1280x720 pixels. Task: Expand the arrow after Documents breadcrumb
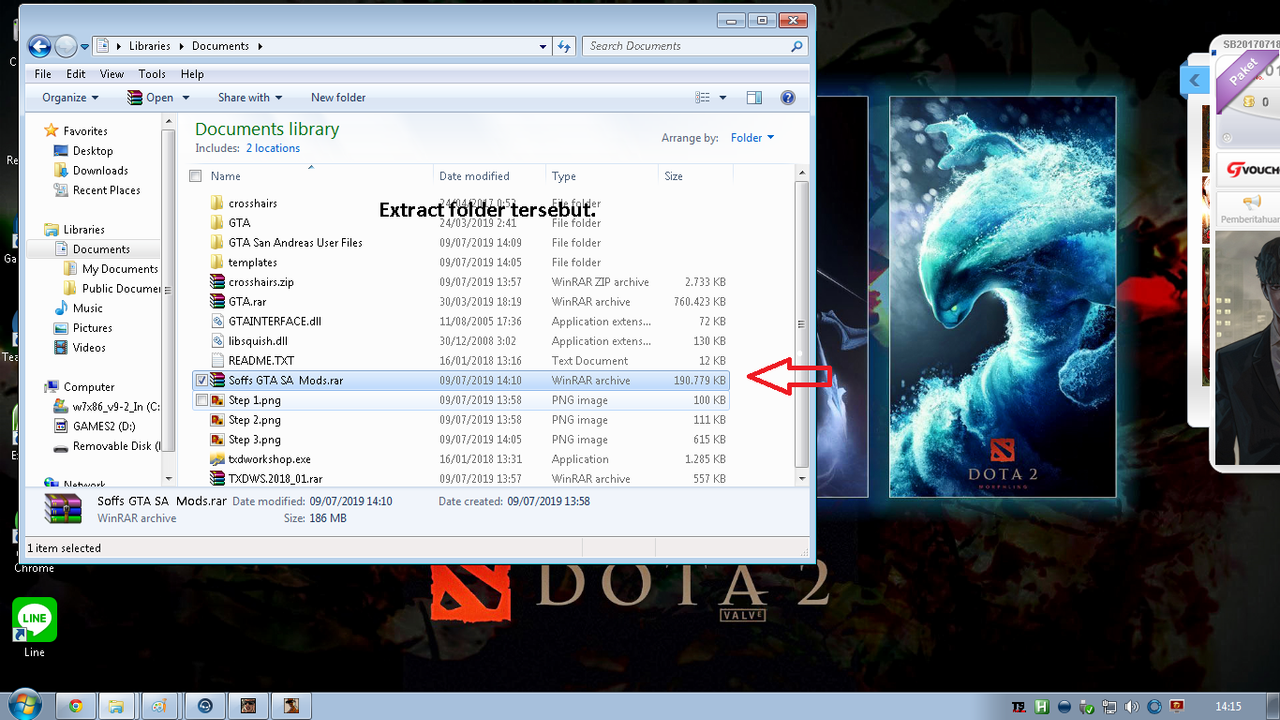click(260, 46)
